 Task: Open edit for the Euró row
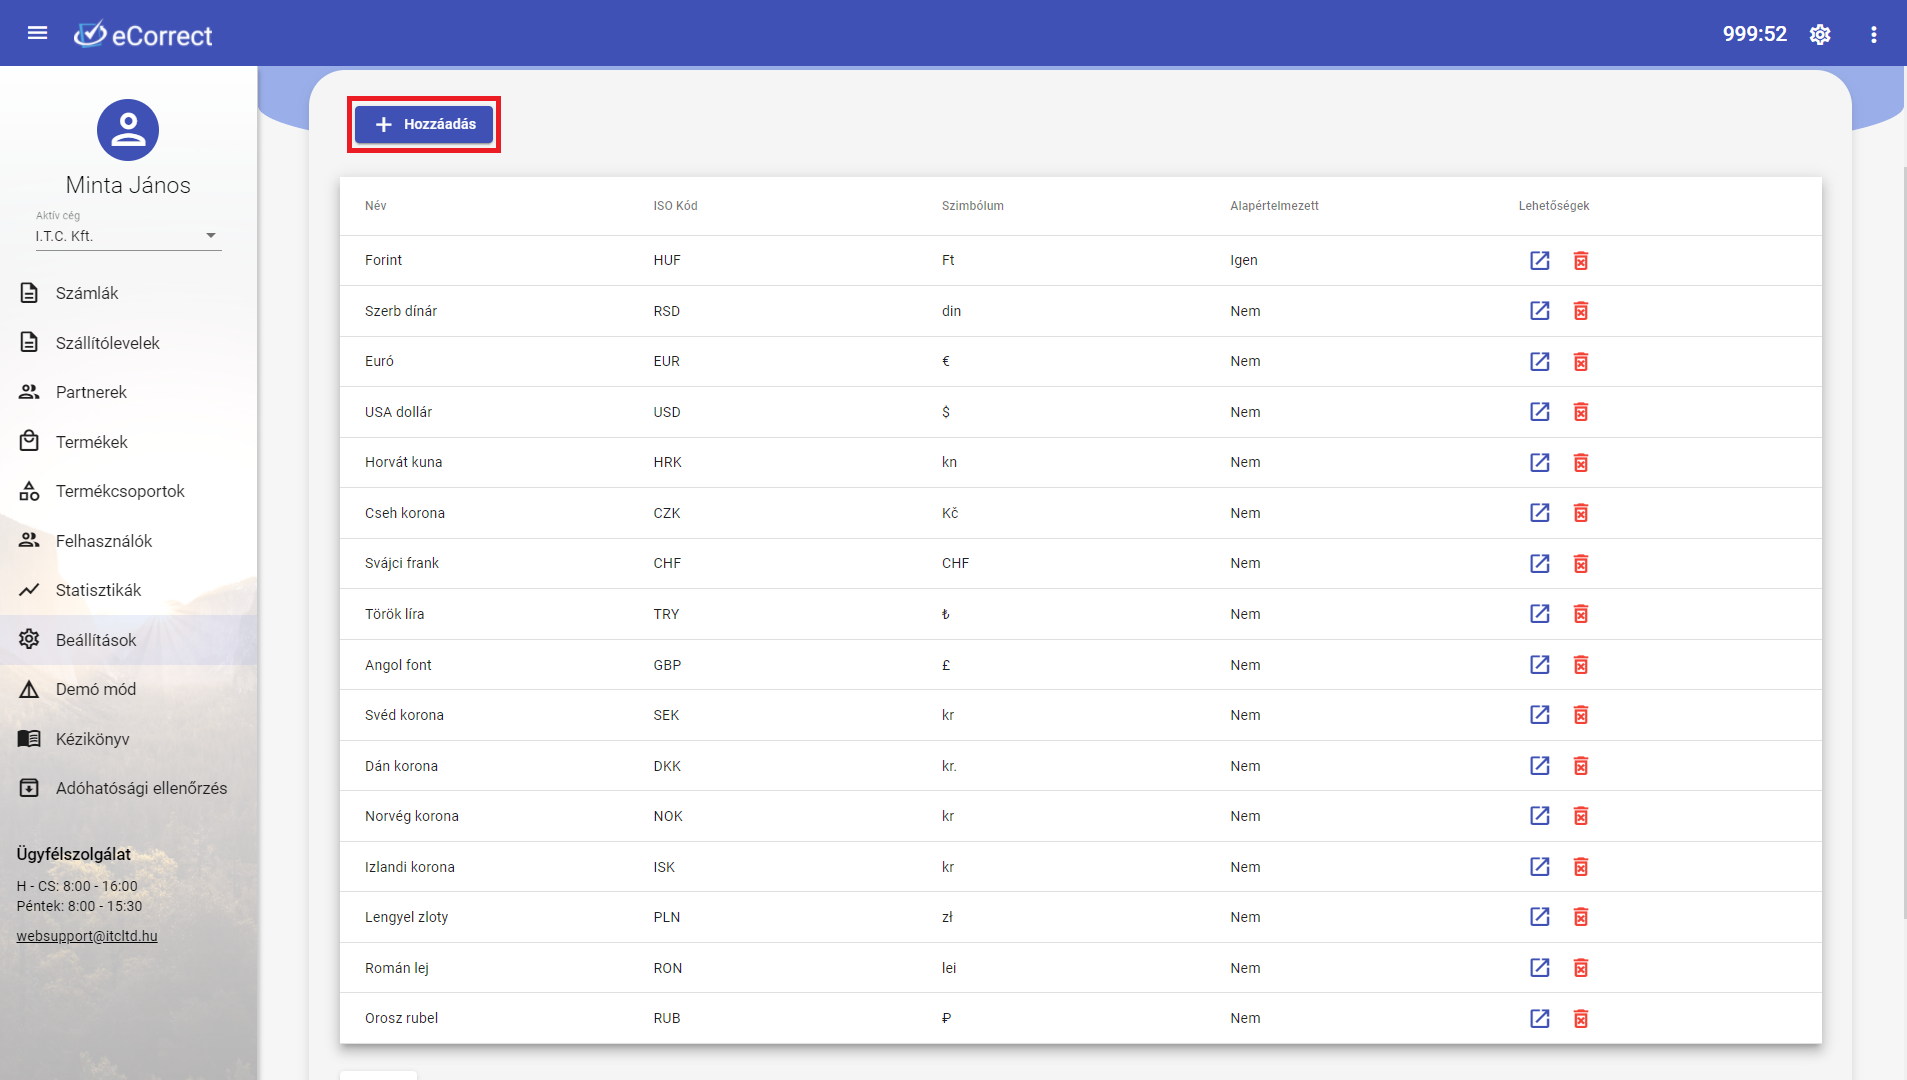click(1539, 362)
